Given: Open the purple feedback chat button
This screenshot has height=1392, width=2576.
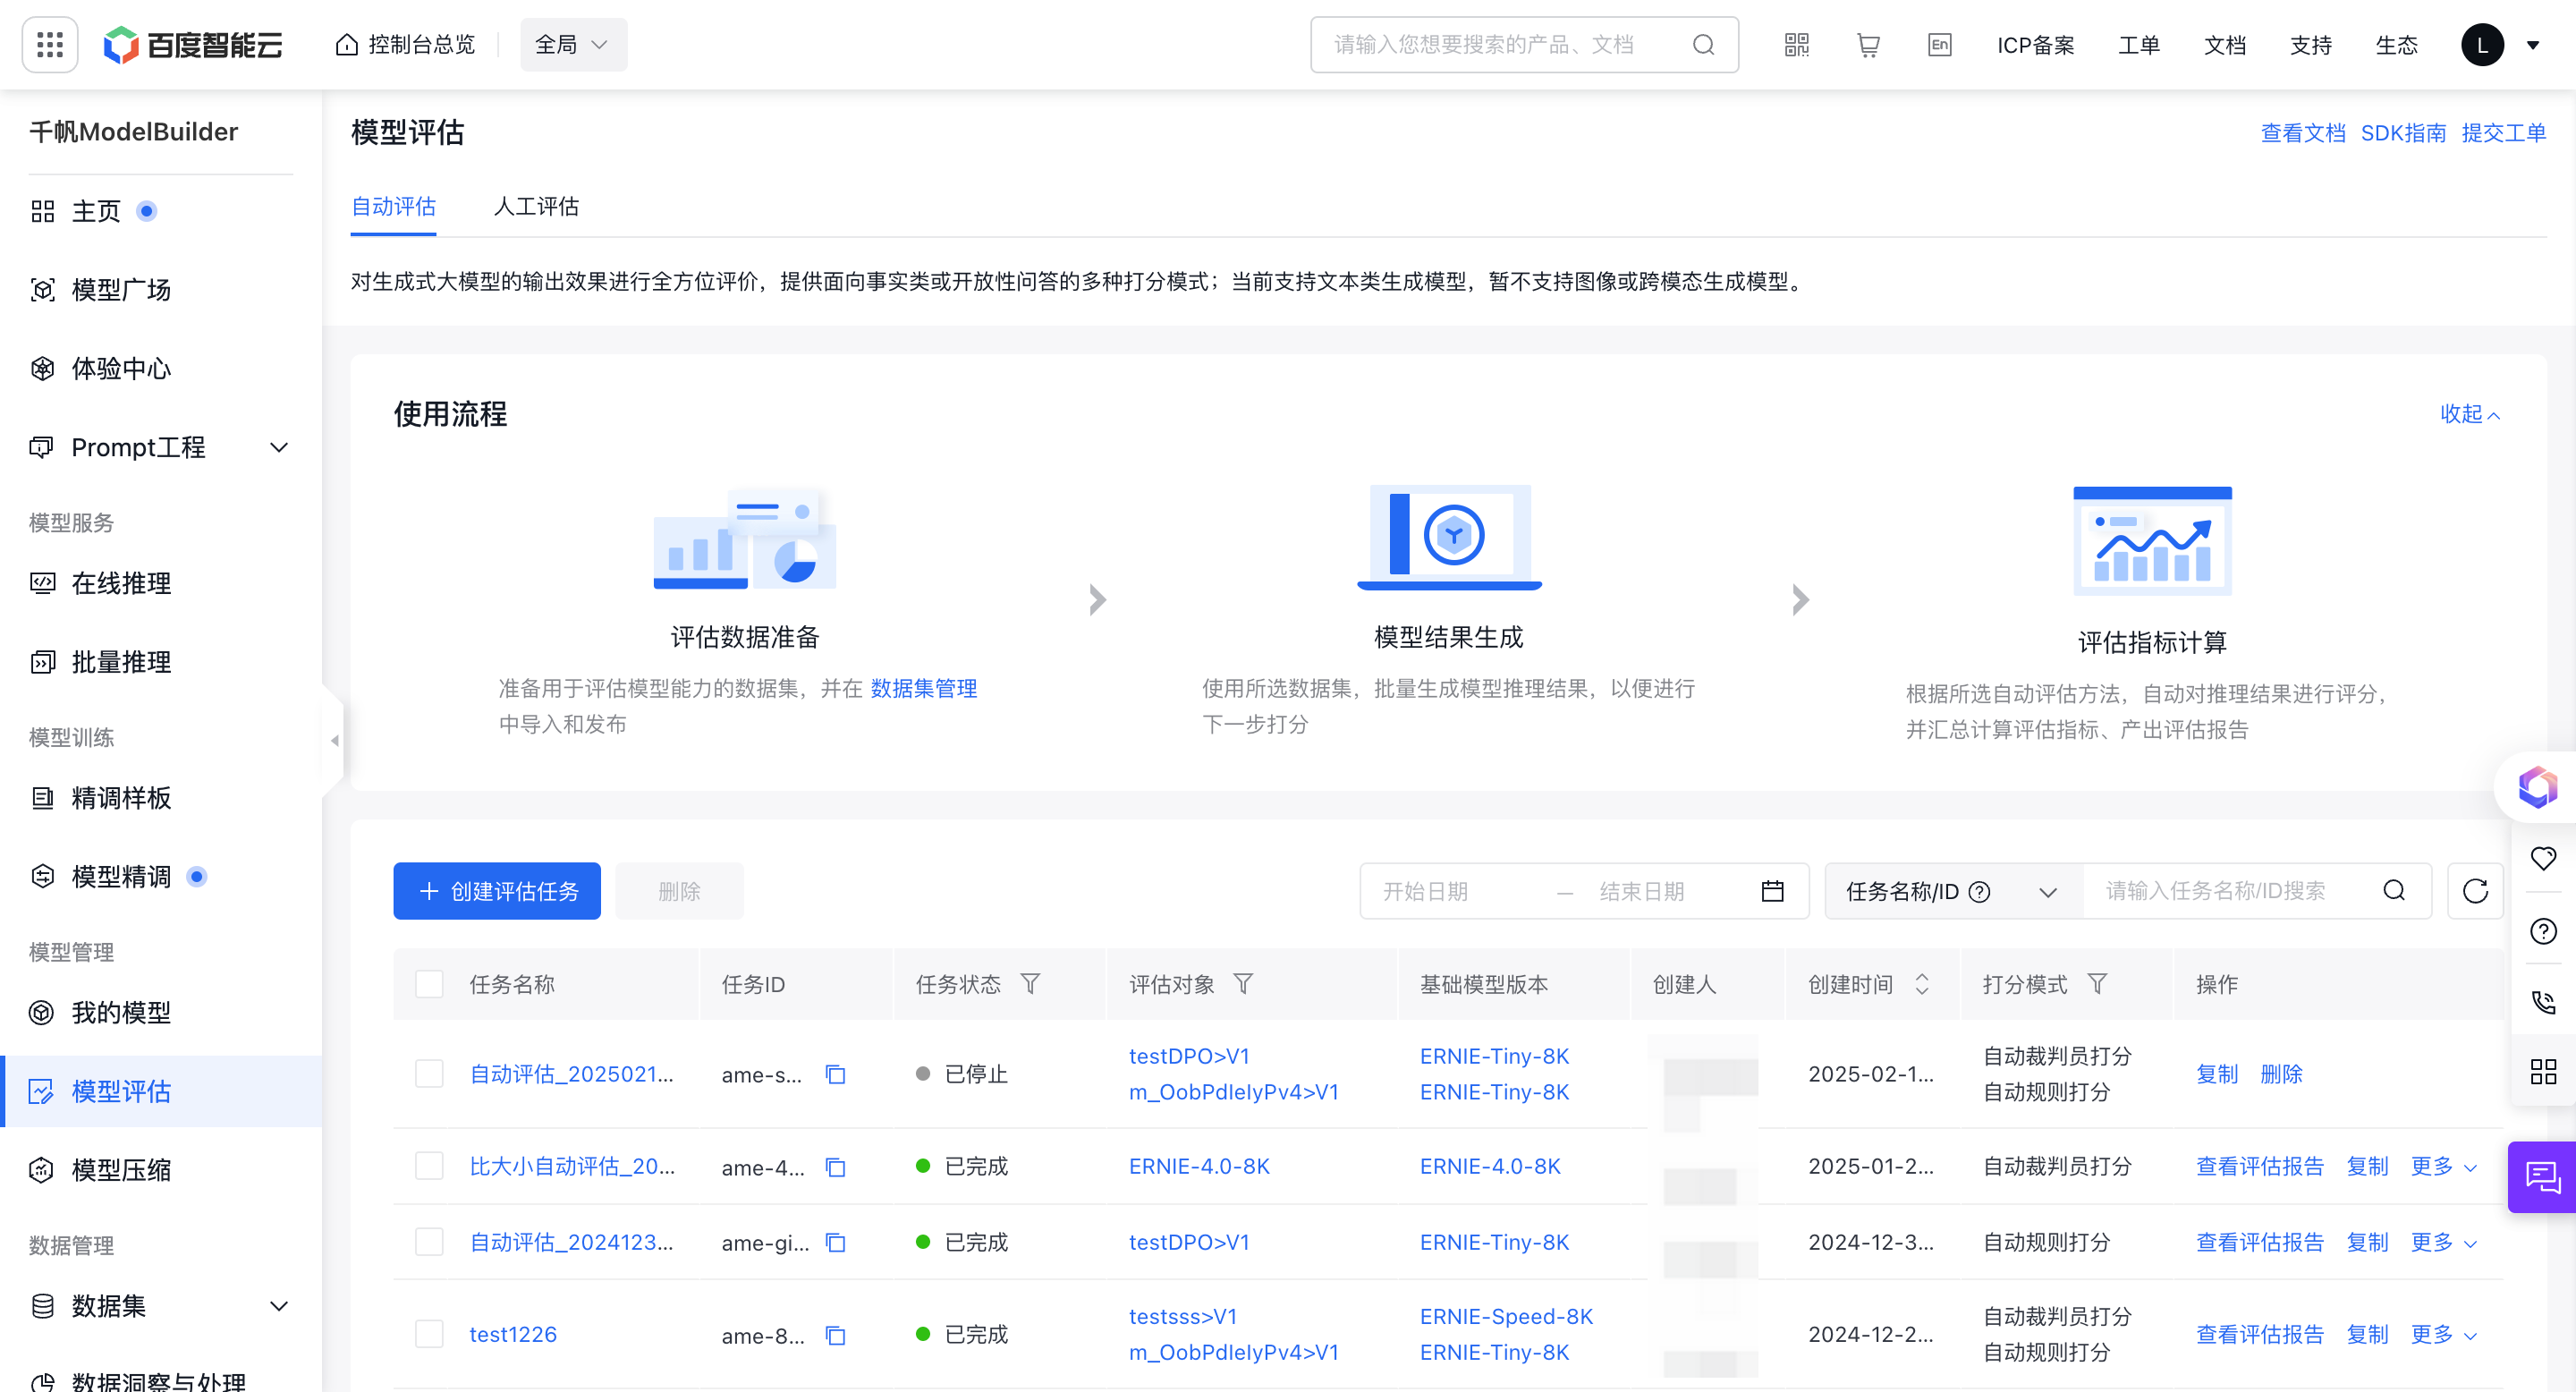Looking at the screenshot, I should coord(2542,1177).
